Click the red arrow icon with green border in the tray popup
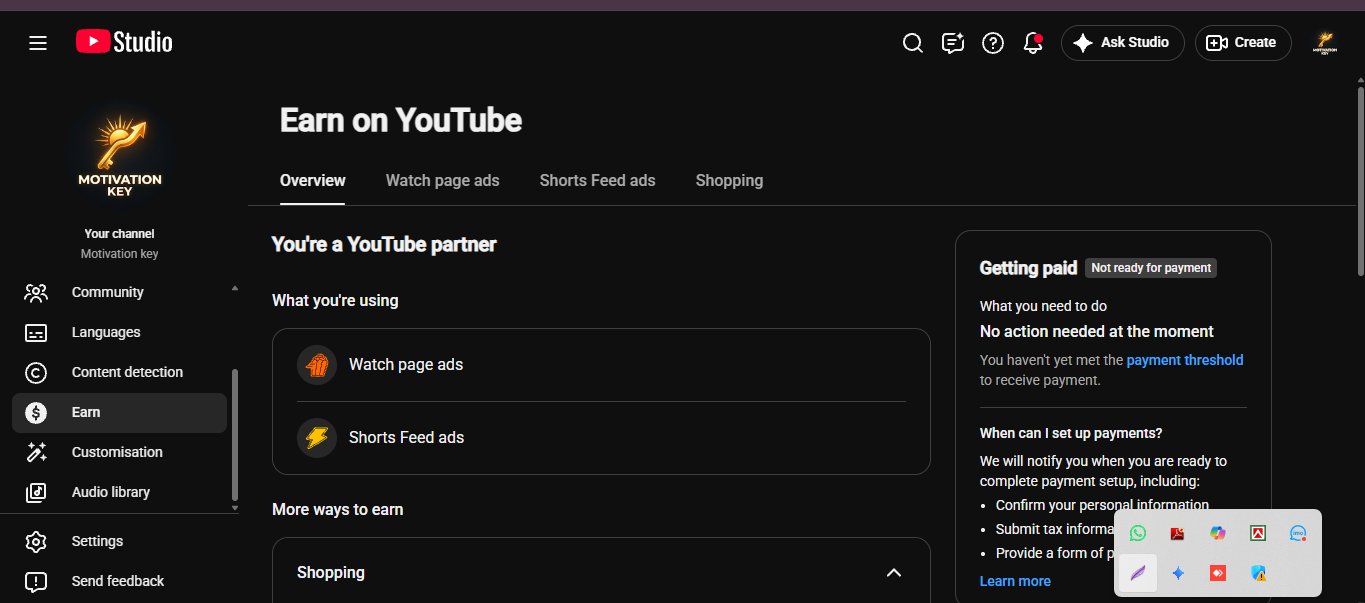The image size is (1365, 603). (1258, 534)
